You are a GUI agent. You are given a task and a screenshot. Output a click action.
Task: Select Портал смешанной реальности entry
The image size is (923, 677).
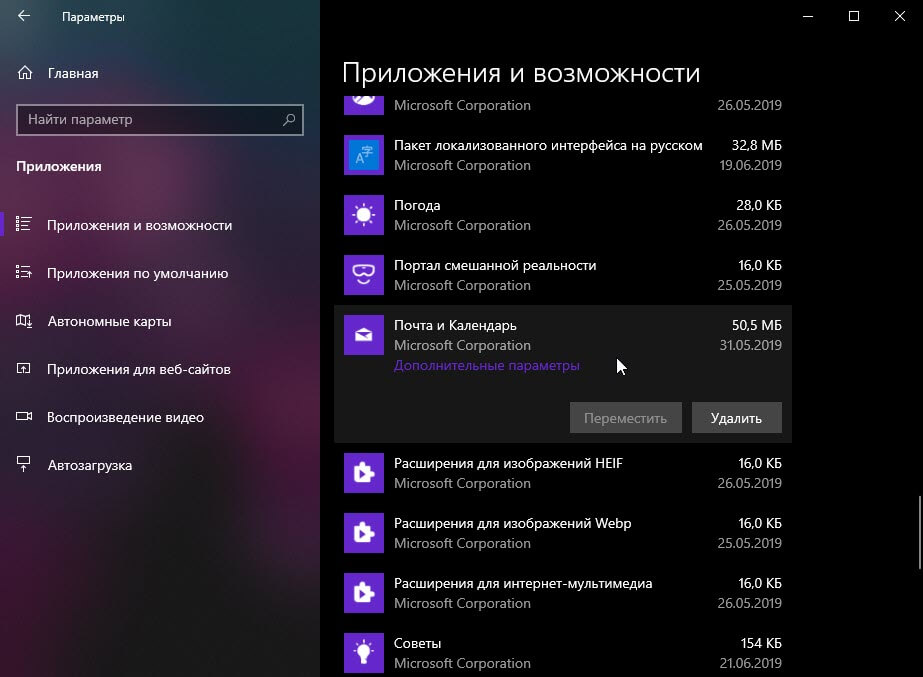pos(495,266)
